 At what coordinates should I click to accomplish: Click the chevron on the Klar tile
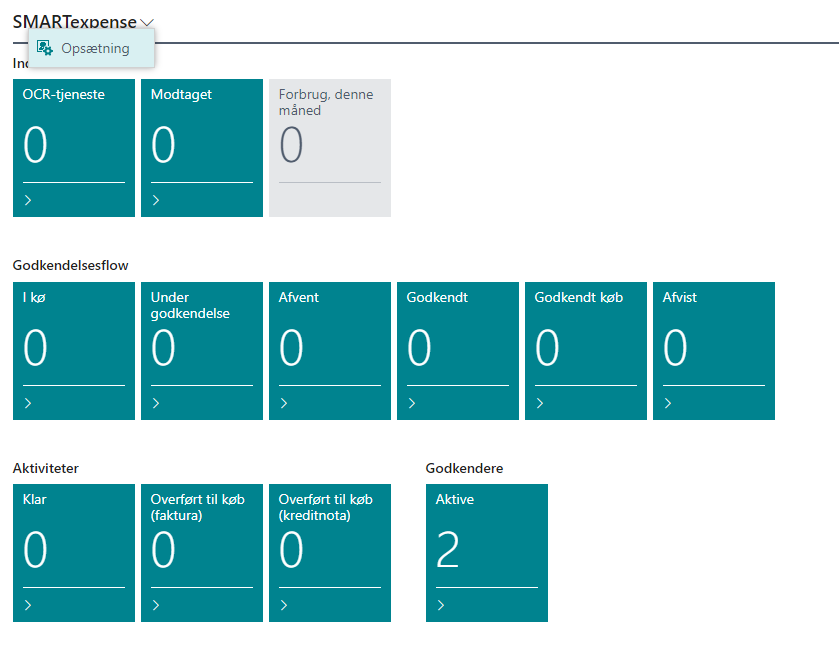pyautogui.click(x=28, y=605)
